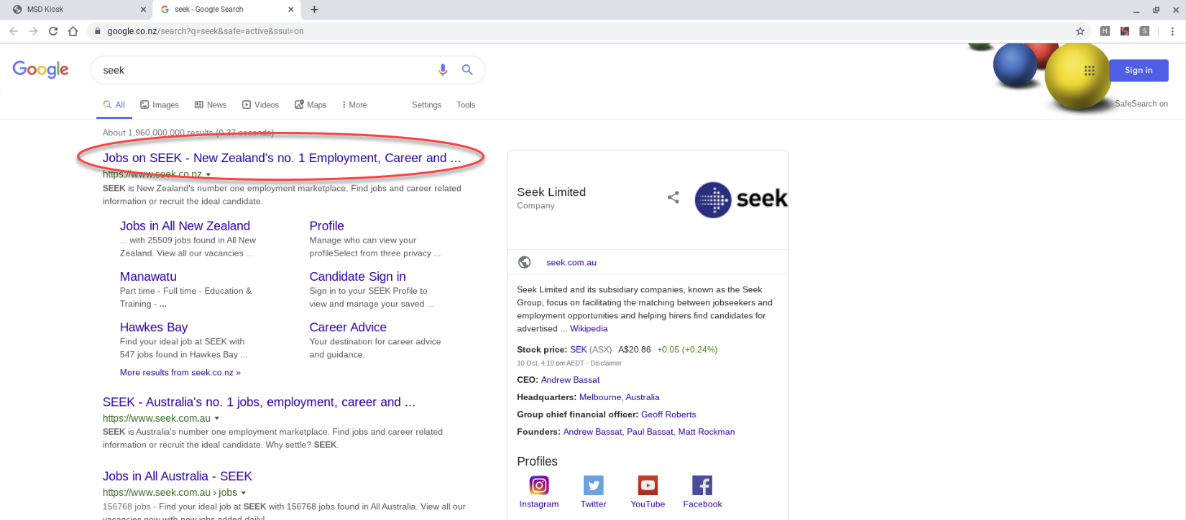Screen dimensions: 1186x520
Task: Click founder Paul Bassat link
Action: coord(650,431)
